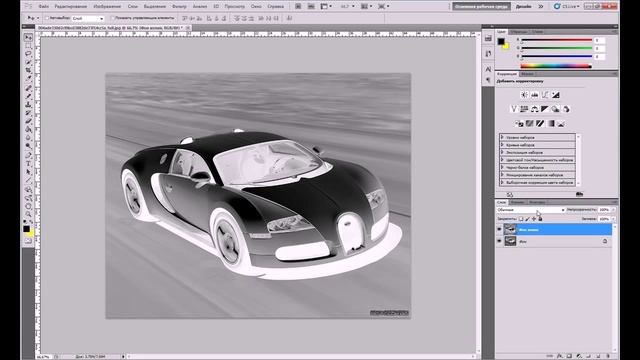Toggle lock all on layer
Image resolution: width=640 pixels, height=360 pixels.
click(540, 219)
